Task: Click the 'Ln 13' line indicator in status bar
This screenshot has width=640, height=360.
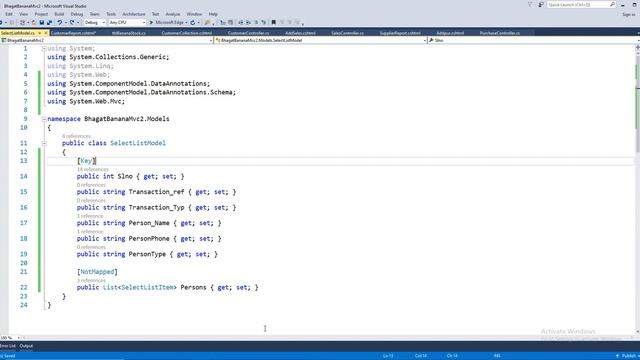Action: pyautogui.click(x=388, y=356)
